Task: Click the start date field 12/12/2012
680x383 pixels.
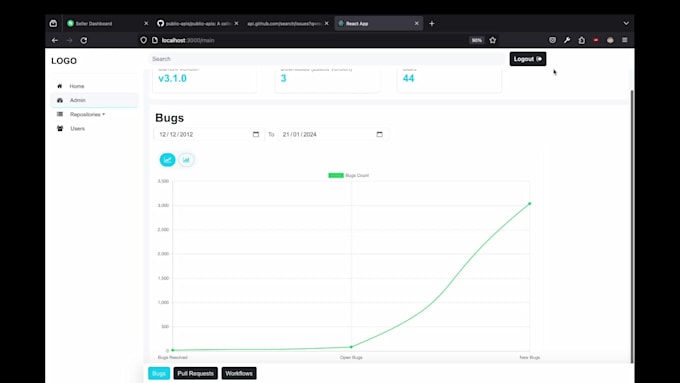Action: (209, 134)
